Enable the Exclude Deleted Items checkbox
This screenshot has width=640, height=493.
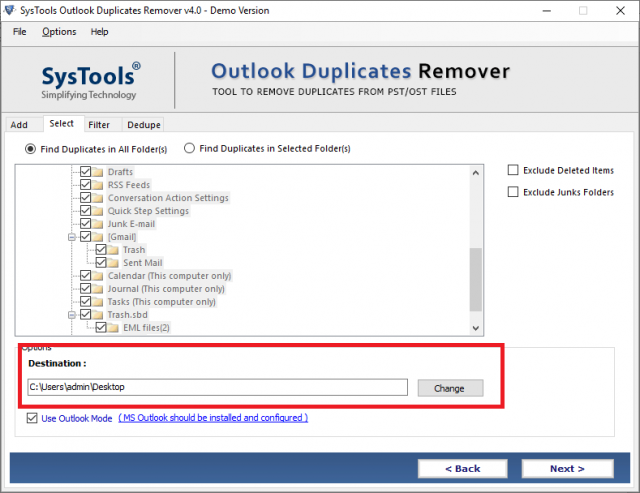tap(514, 170)
